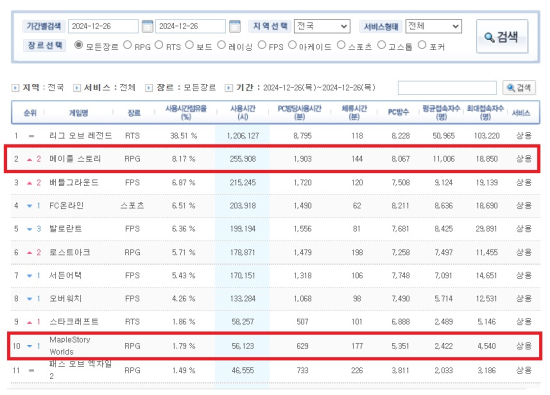The image size is (550, 395).
Task: Click the red up arrow in 배틀그라운드 row
Action: click(29, 183)
